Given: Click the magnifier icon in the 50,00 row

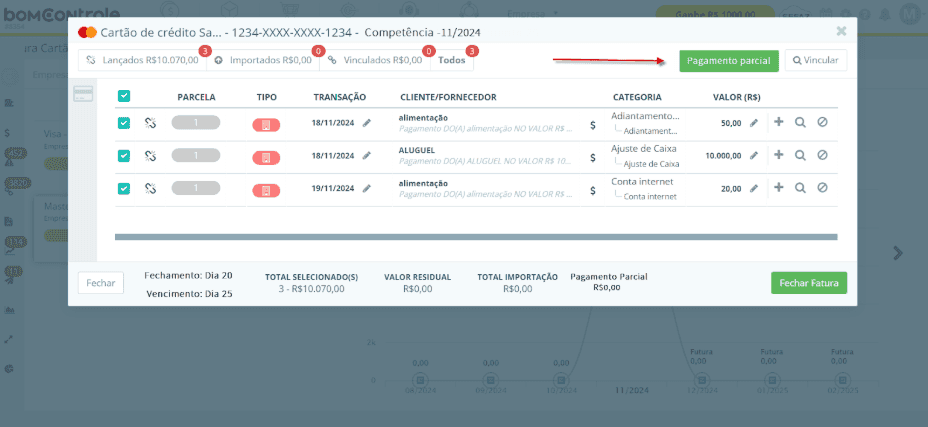Looking at the screenshot, I should point(800,123).
